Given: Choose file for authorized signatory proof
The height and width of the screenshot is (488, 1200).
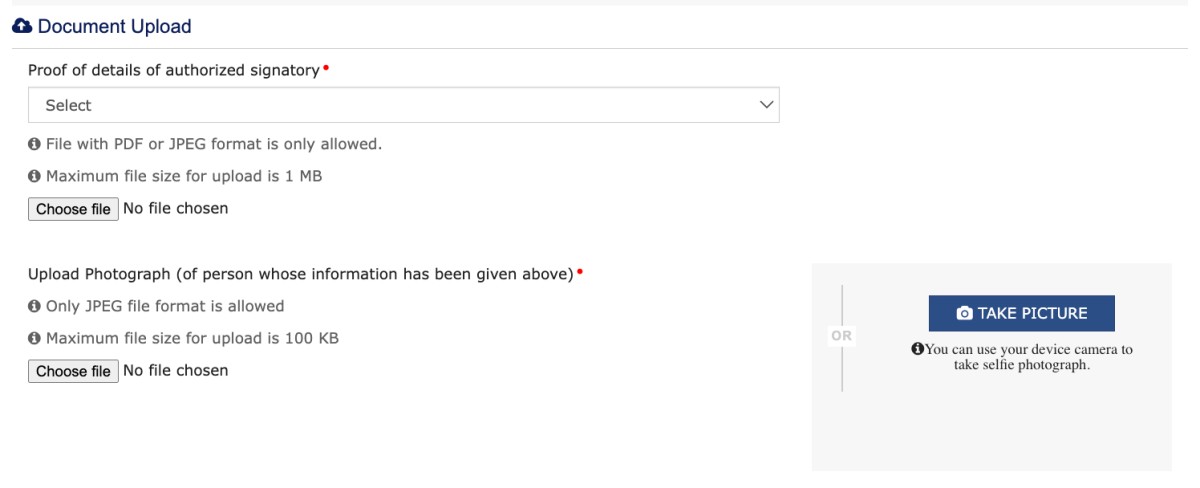Looking at the screenshot, I should tap(73, 209).
